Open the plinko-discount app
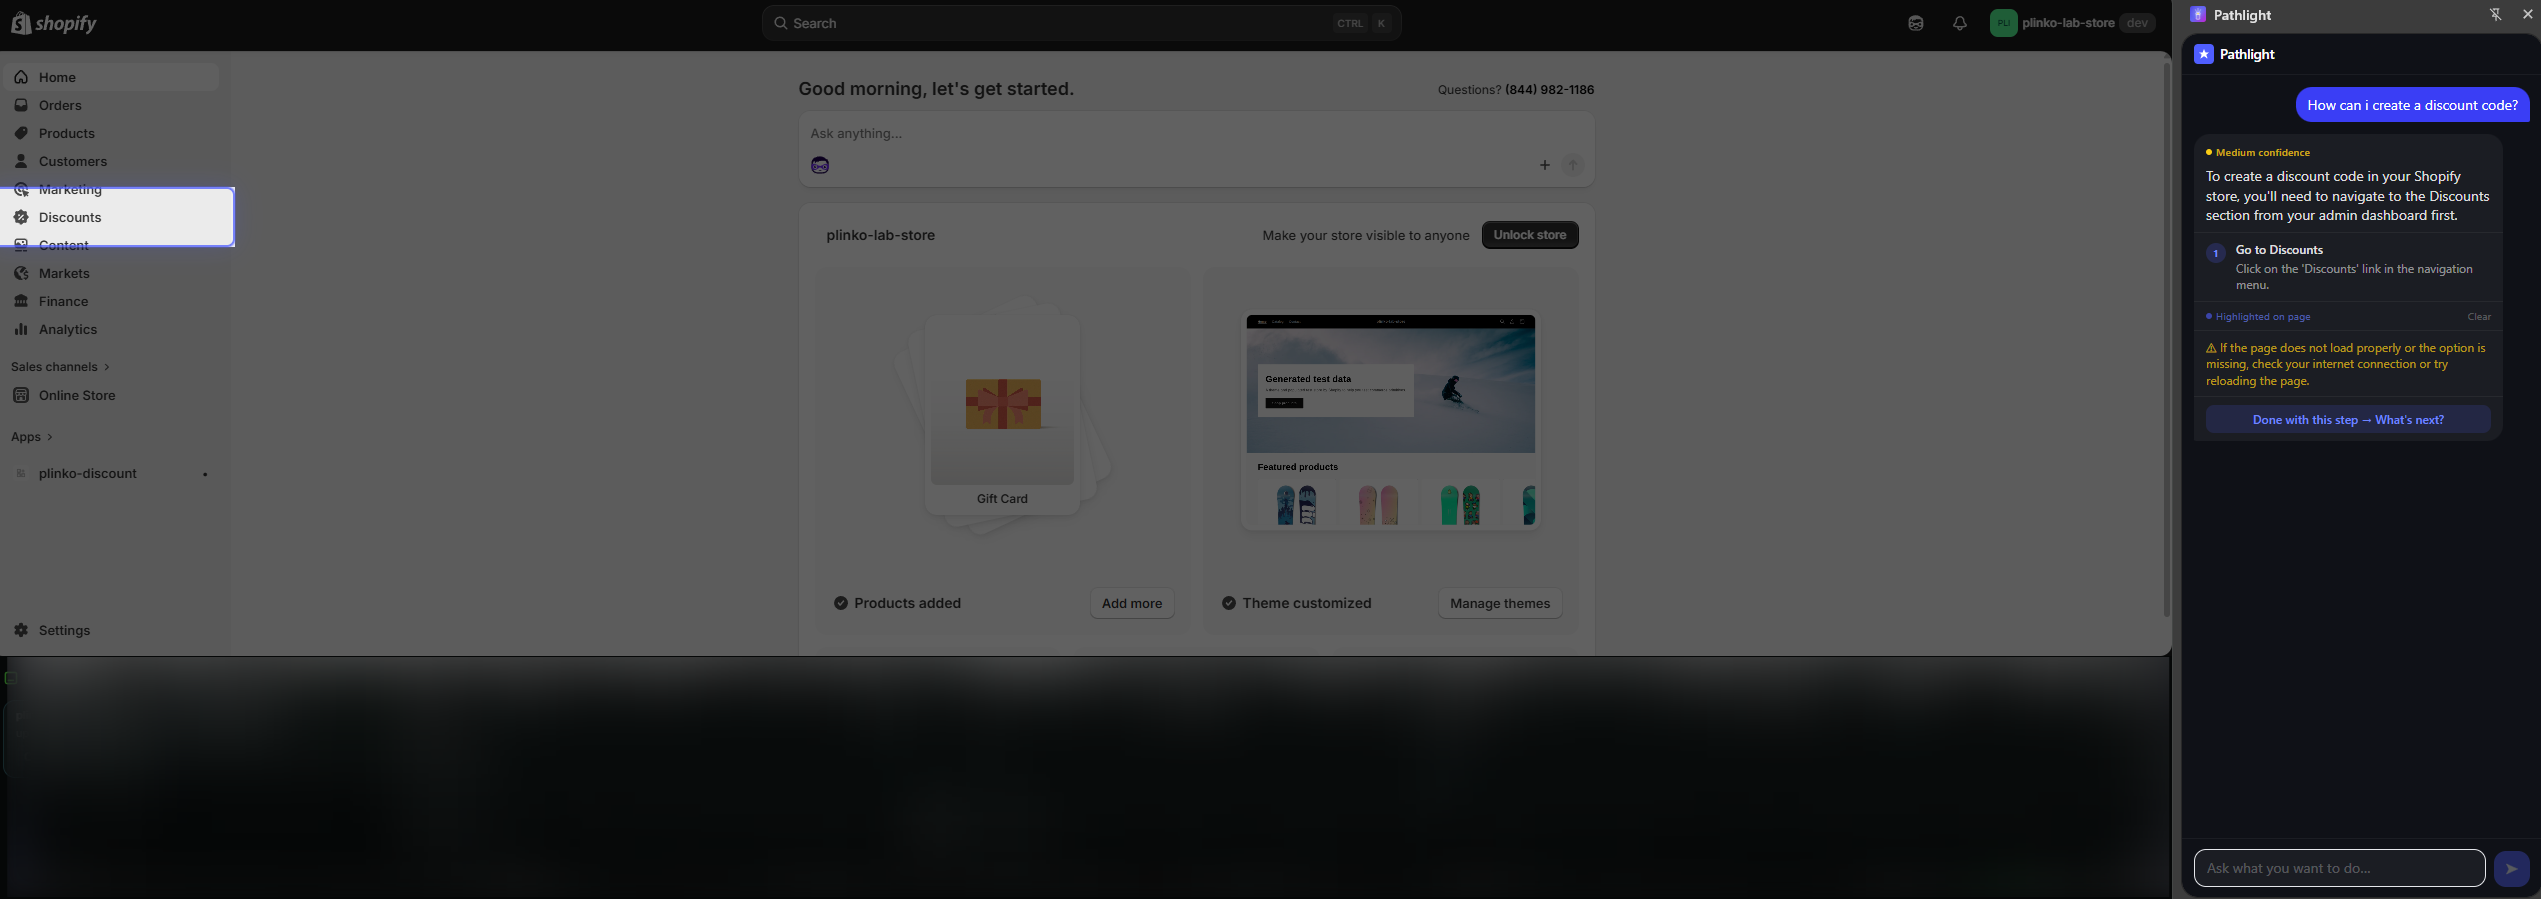 tap(111, 473)
